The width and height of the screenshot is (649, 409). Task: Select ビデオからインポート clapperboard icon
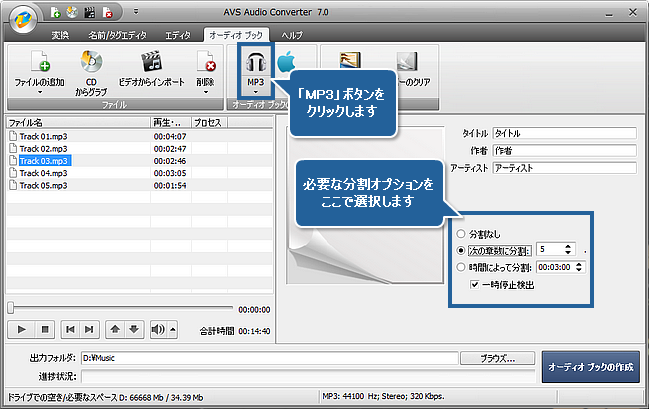(152, 63)
